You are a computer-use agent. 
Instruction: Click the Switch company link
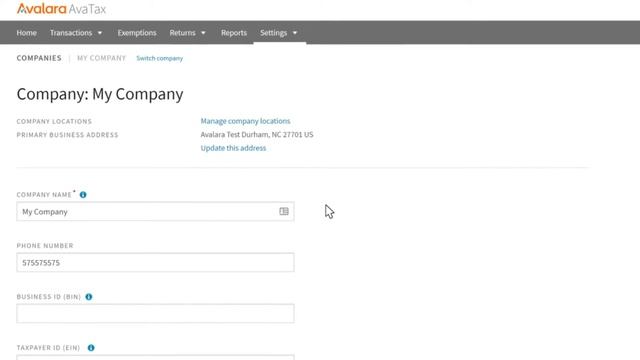click(160, 58)
